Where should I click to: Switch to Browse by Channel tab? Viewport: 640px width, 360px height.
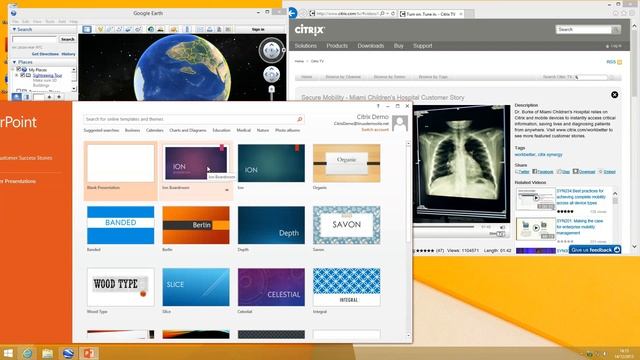[x=343, y=77]
